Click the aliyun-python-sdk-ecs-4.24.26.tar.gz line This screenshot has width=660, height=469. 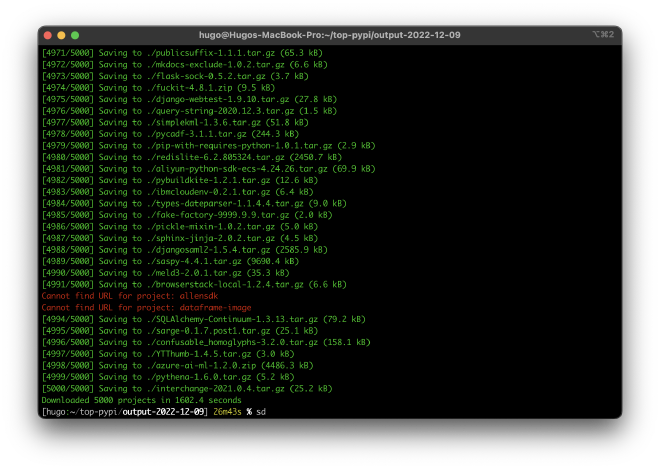click(208, 169)
